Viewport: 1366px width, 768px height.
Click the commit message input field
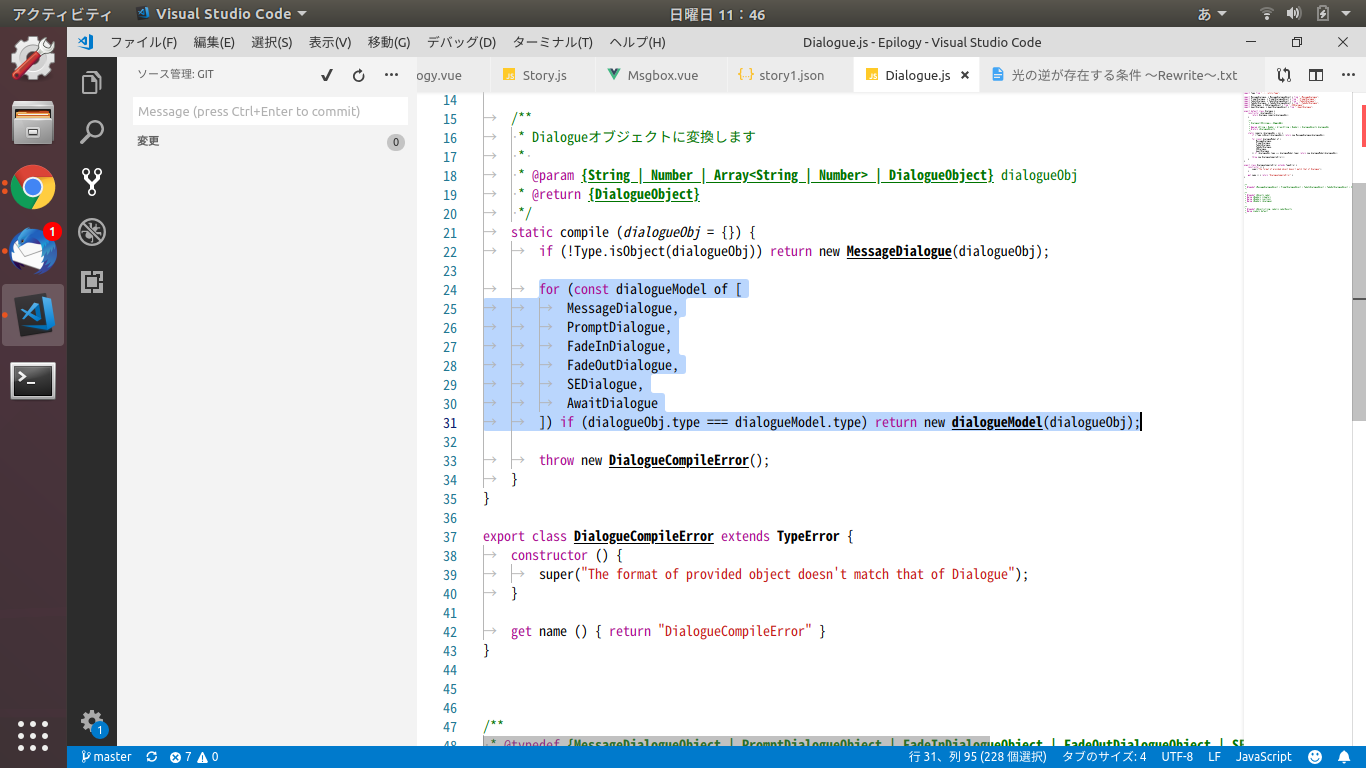pyautogui.click(x=270, y=111)
